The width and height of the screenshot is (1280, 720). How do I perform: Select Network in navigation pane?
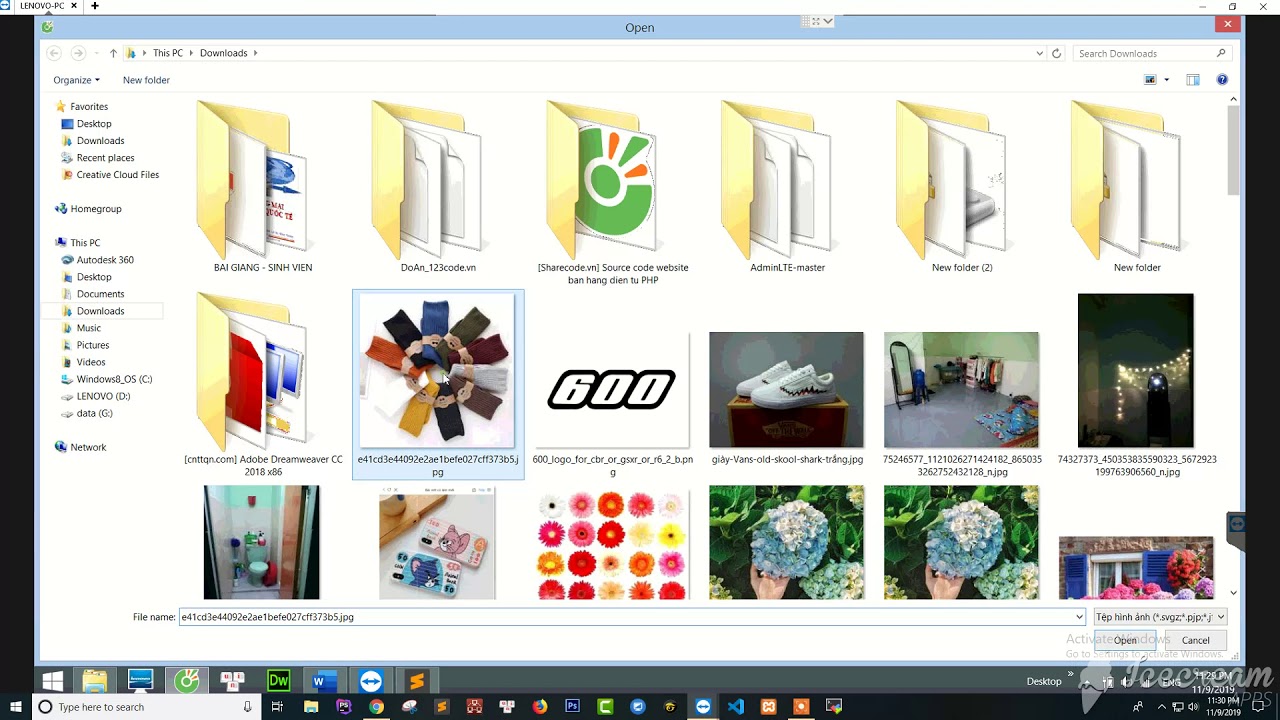(88, 447)
